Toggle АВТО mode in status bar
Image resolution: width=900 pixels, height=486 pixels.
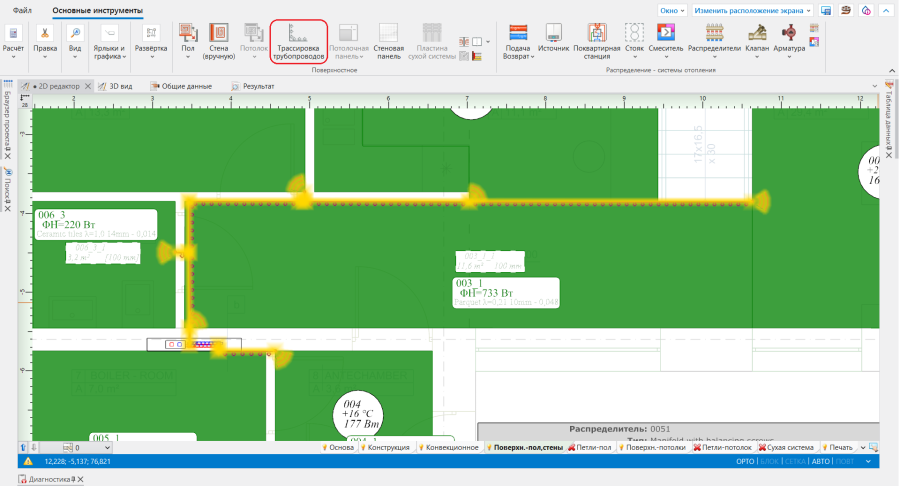click(821, 461)
